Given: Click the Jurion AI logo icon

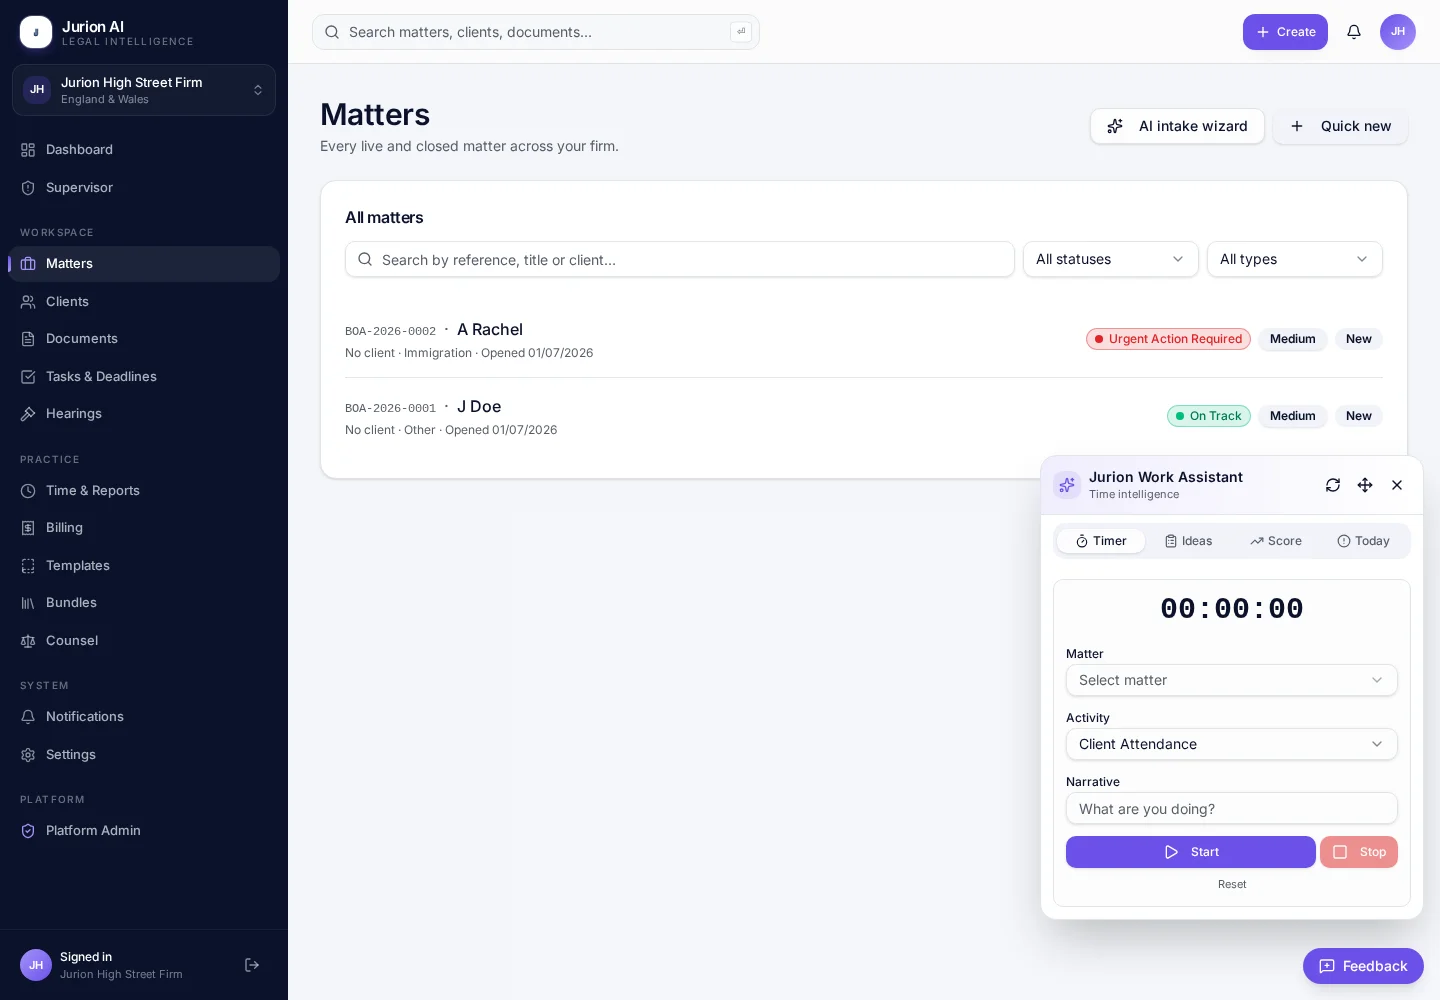Looking at the screenshot, I should (36, 32).
